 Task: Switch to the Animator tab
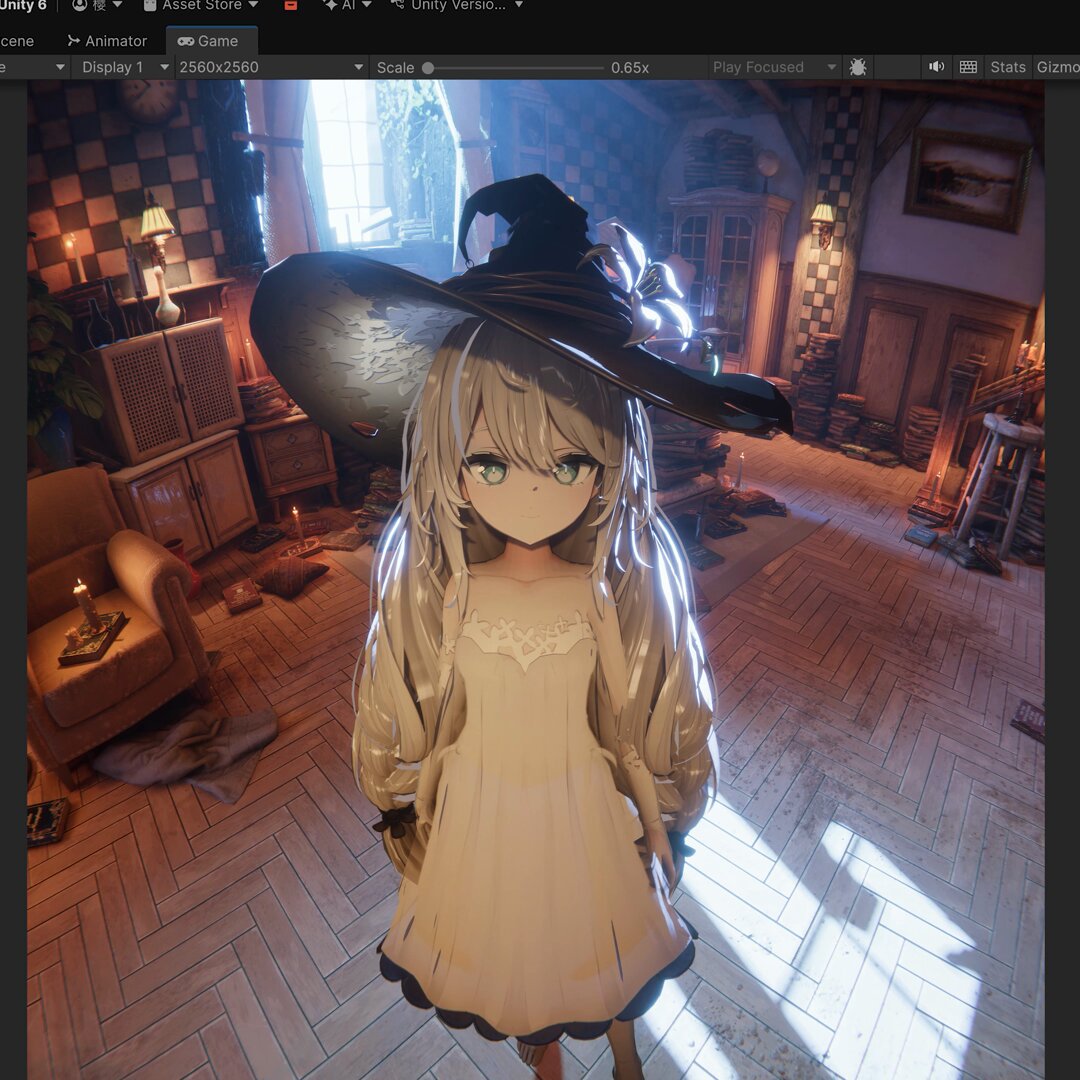107,41
